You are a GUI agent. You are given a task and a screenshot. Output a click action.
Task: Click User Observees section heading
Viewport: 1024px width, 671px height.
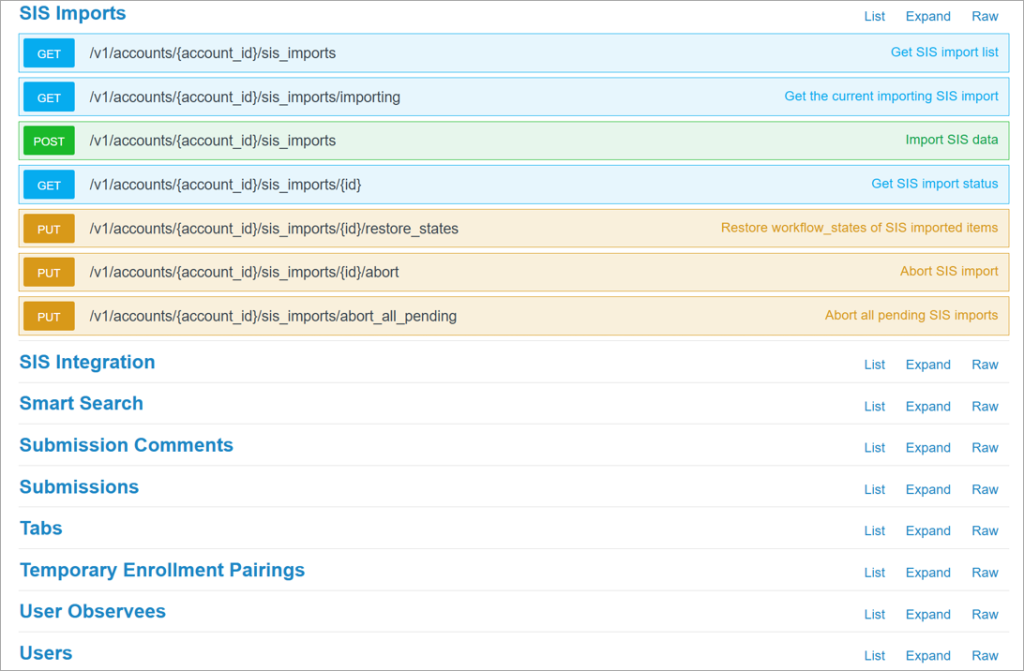point(93,612)
